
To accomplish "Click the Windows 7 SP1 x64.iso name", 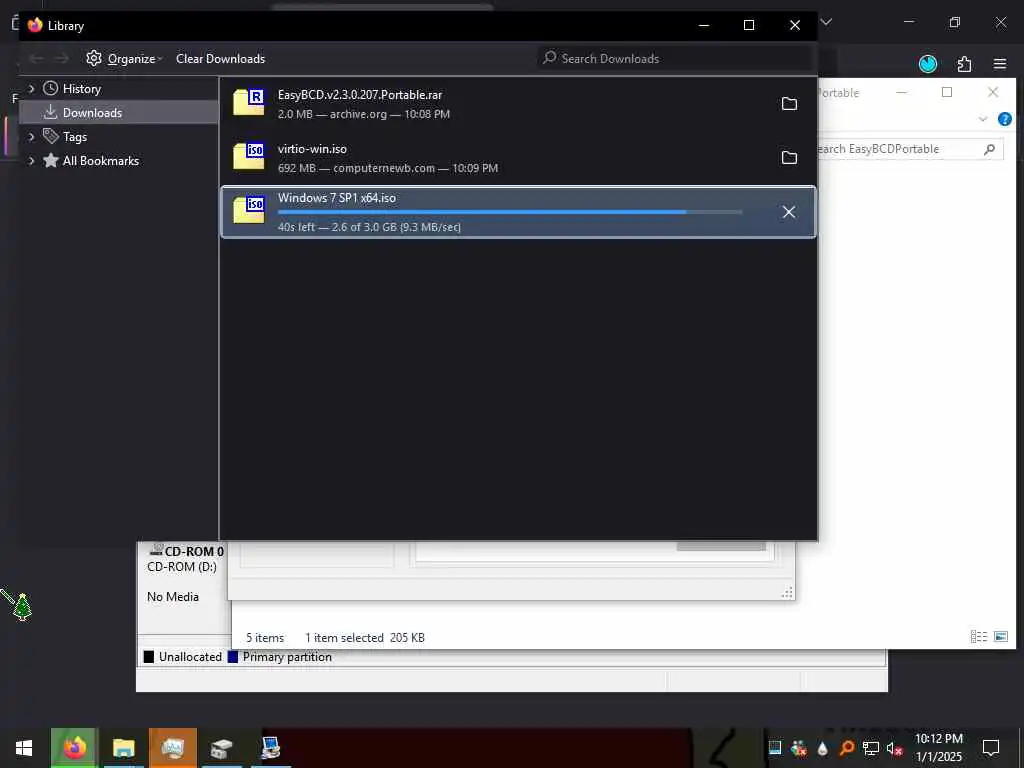I will click(337, 198).
